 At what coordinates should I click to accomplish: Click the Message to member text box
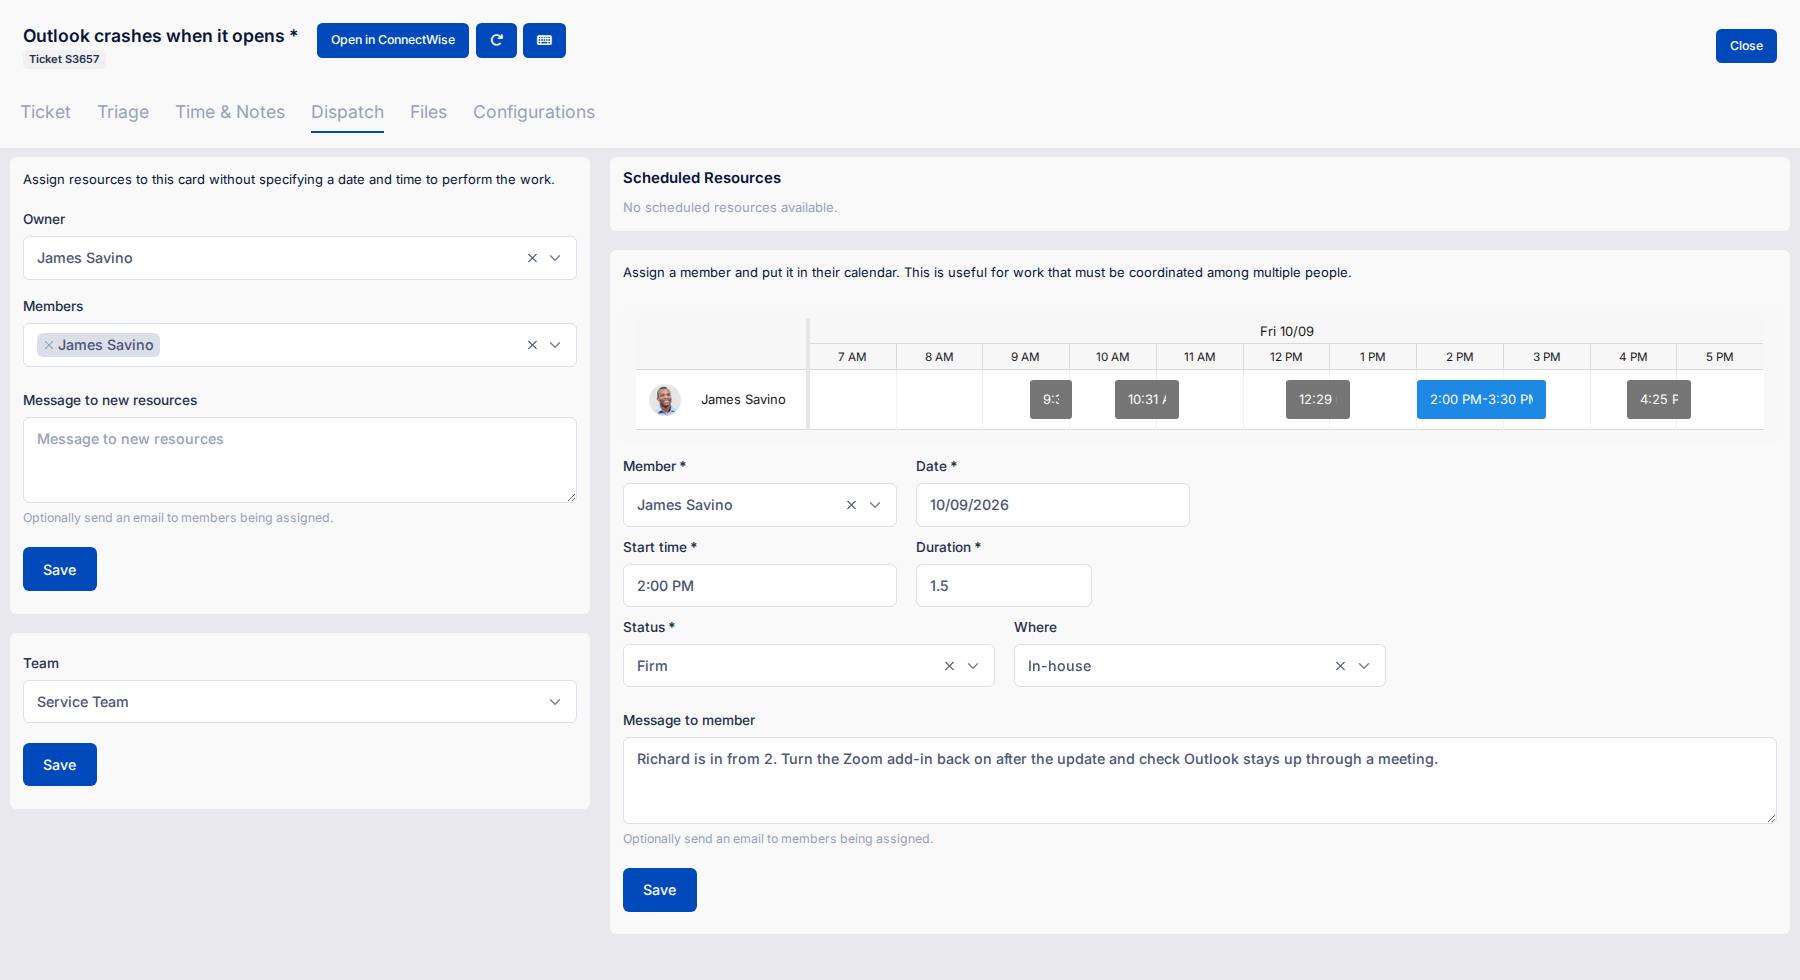coord(1200,781)
